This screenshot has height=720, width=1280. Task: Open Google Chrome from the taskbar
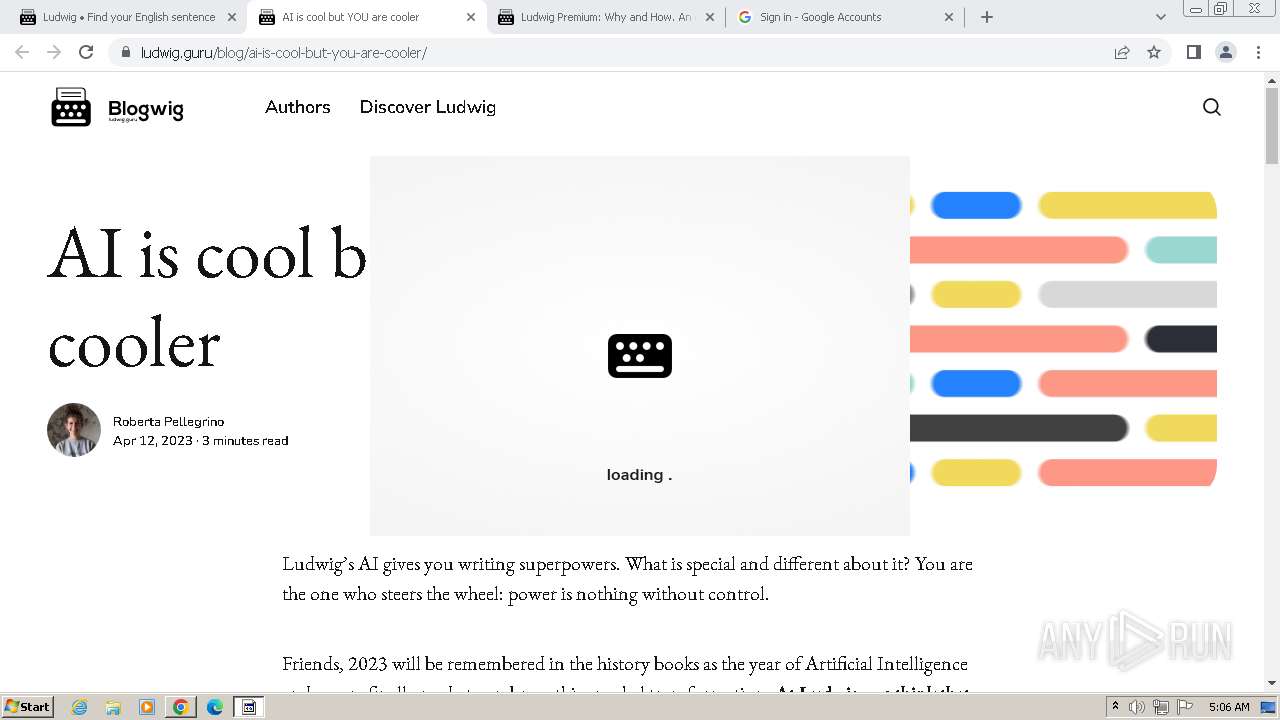click(181, 707)
